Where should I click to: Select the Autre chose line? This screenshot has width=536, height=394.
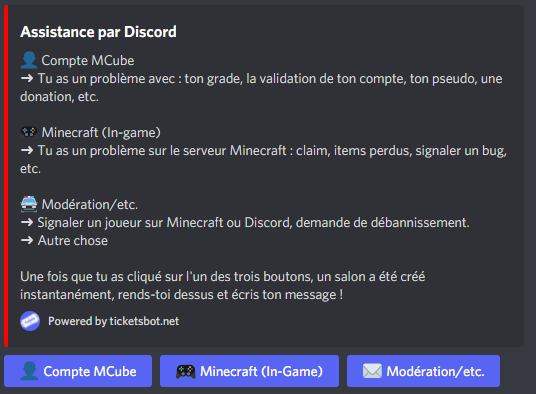(x=64, y=240)
